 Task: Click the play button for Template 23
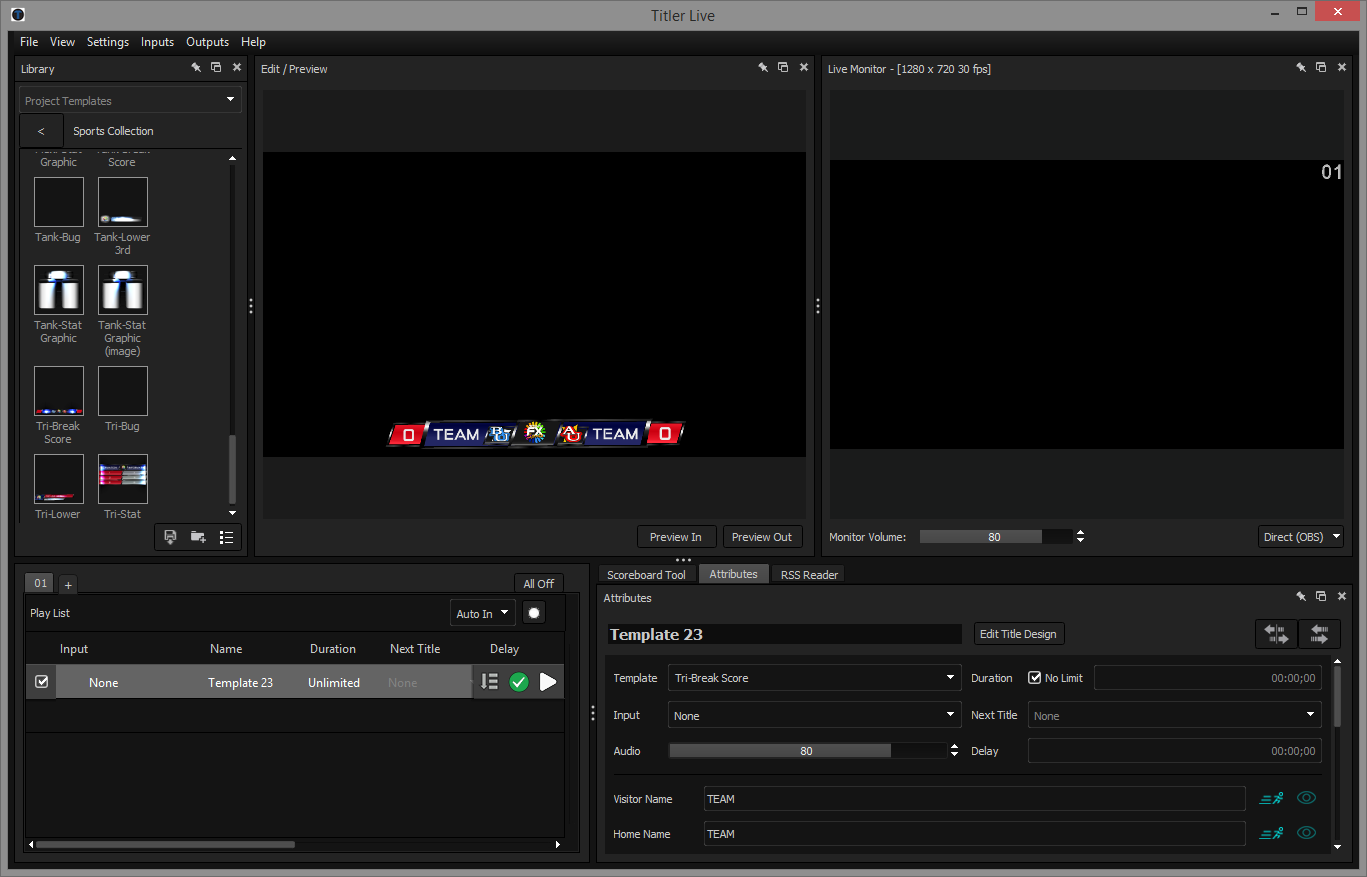pos(547,682)
